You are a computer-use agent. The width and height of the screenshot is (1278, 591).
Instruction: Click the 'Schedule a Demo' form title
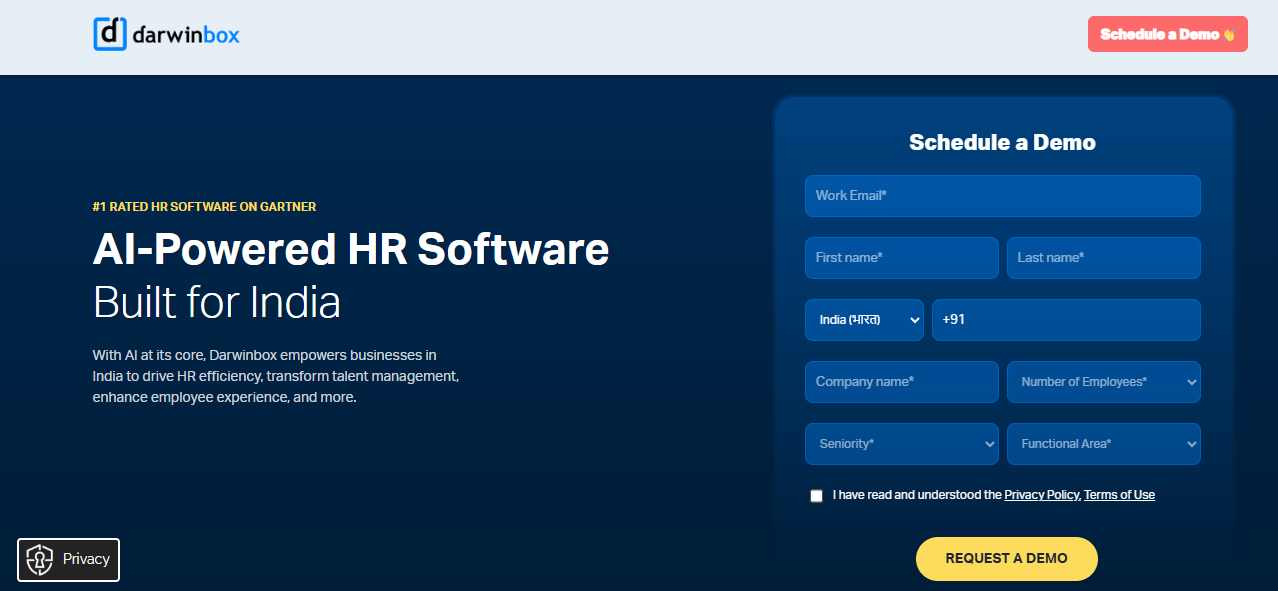click(x=1002, y=142)
